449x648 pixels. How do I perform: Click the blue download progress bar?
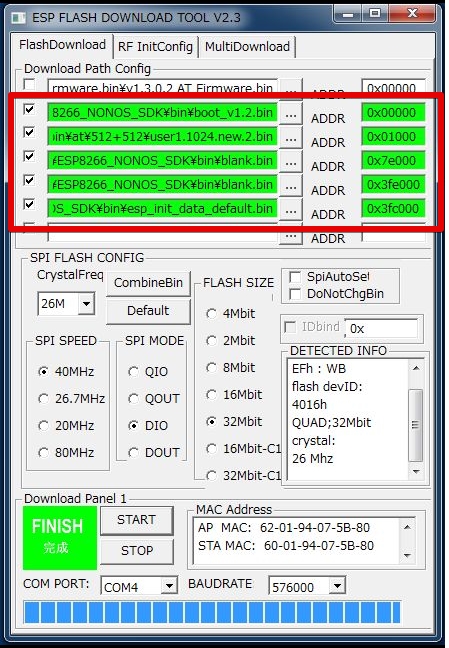[x=212, y=612]
